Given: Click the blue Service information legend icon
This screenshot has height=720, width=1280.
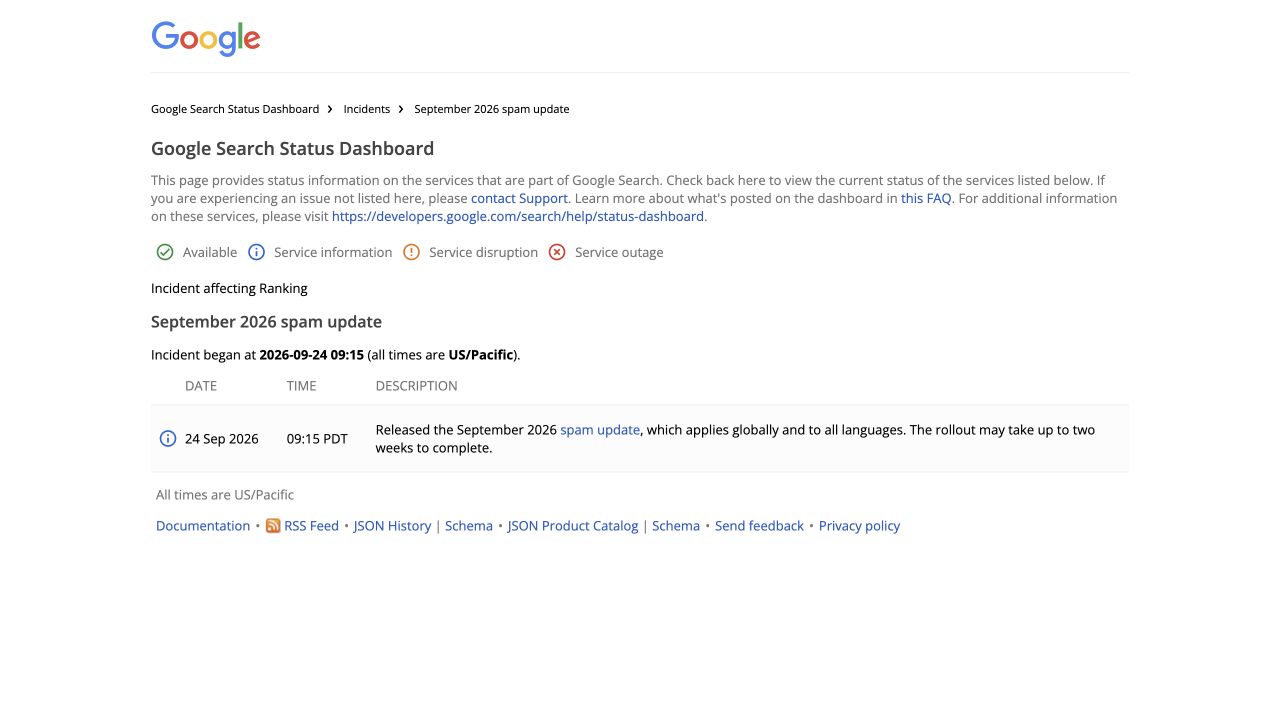Looking at the screenshot, I should [x=256, y=252].
